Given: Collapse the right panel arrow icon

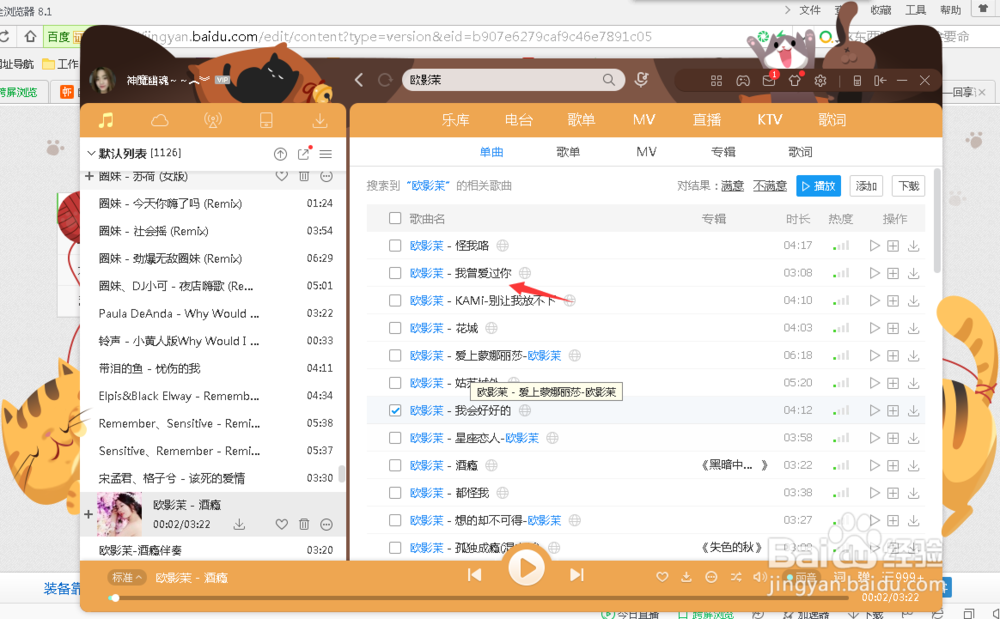Looking at the screenshot, I should [x=880, y=80].
